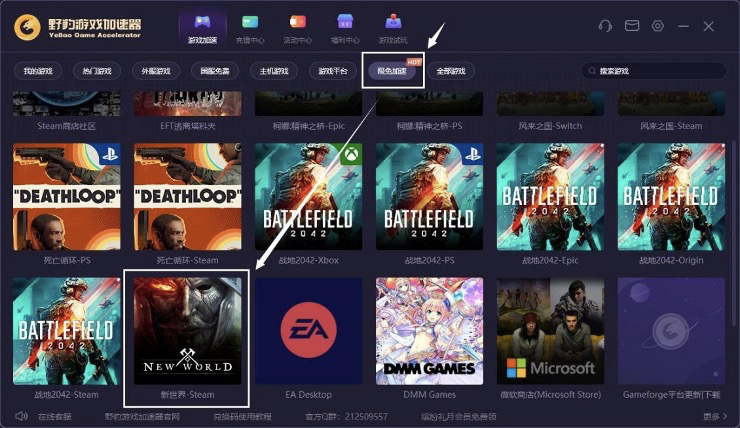
Task: Click the headset customer support icon
Action: (x=605, y=26)
